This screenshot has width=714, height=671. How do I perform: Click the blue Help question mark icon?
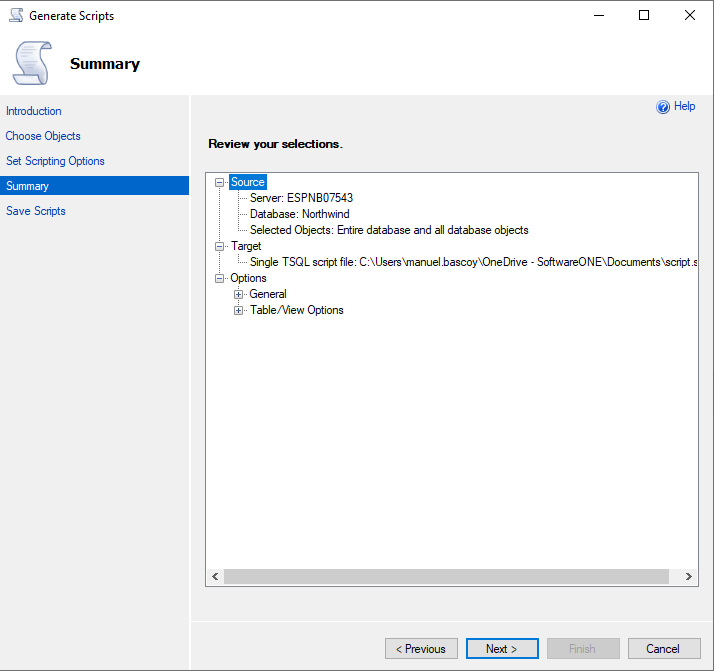tap(662, 107)
